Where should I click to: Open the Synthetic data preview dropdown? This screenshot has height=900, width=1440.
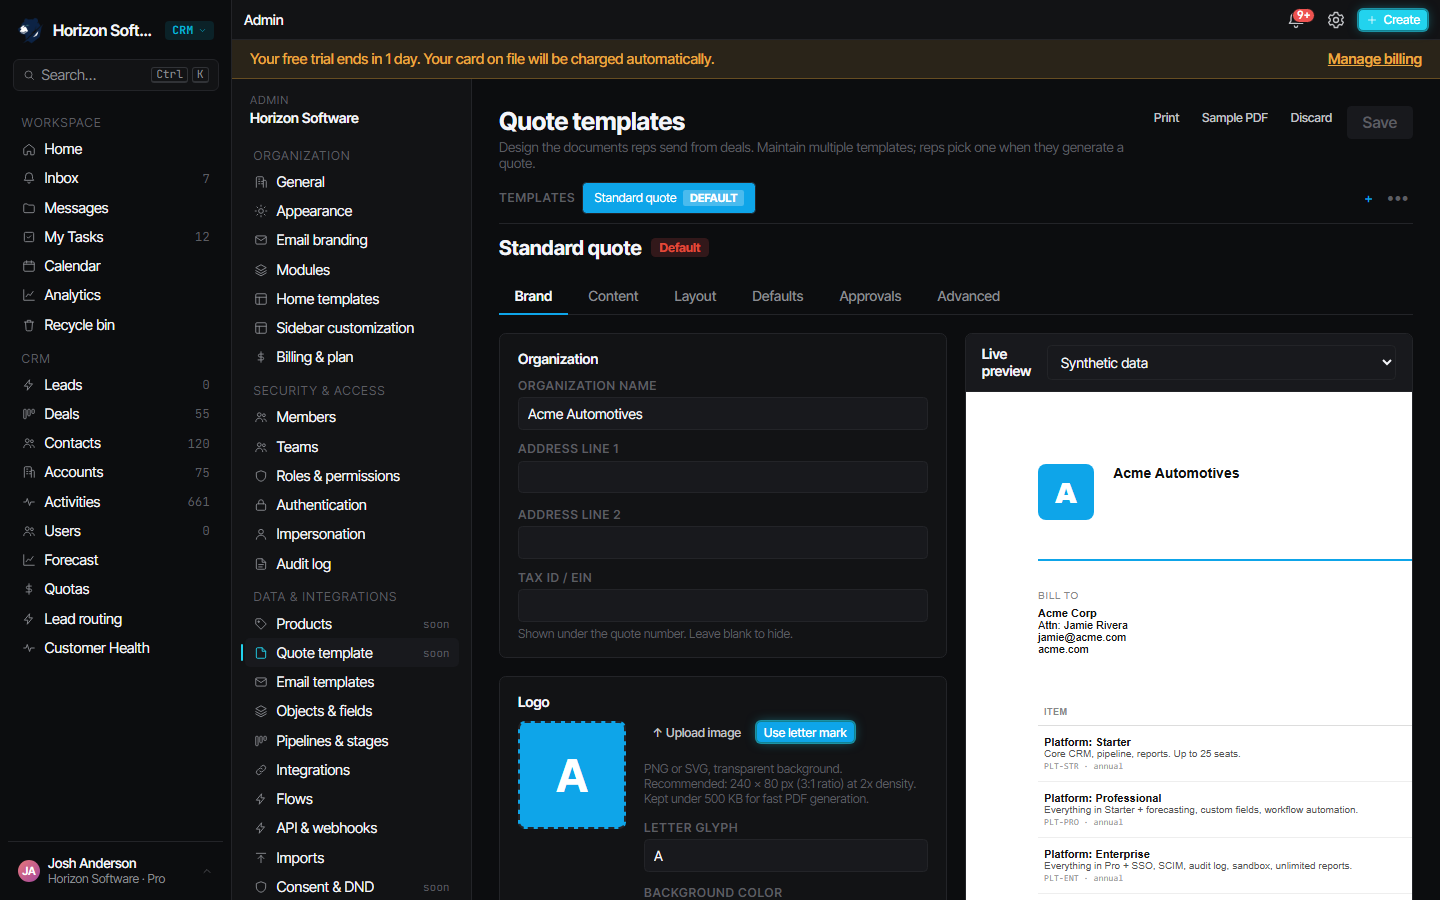[1222, 363]
